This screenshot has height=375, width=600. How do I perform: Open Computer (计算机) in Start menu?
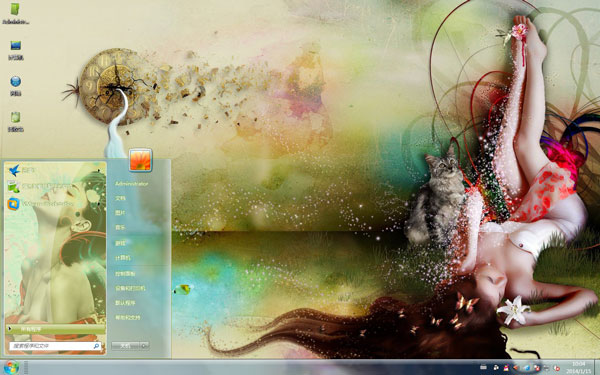coord(122,258)
